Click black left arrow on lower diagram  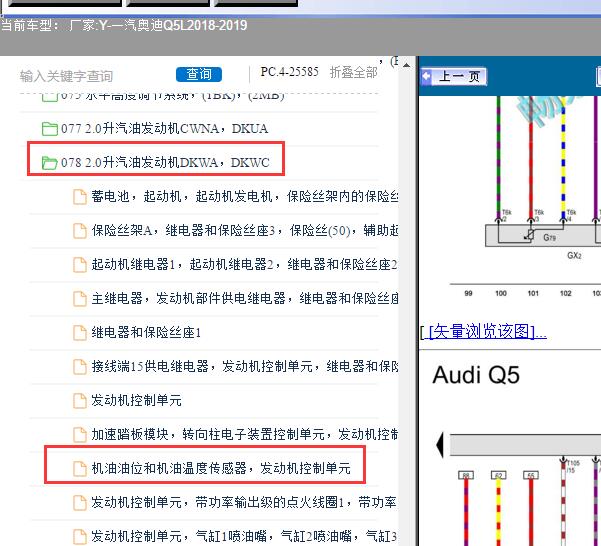(x=440, y=445)
